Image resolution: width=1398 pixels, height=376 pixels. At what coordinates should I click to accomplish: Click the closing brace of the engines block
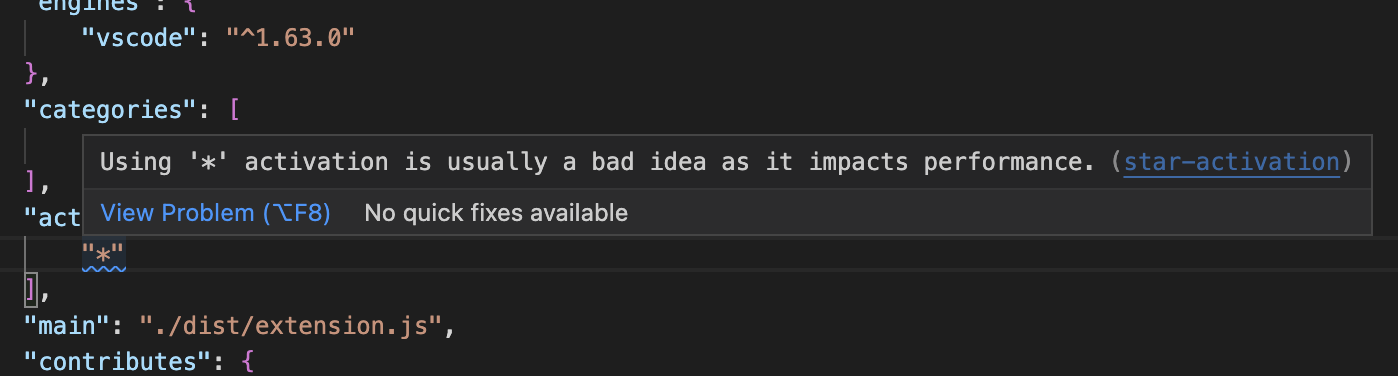(32, 74)
